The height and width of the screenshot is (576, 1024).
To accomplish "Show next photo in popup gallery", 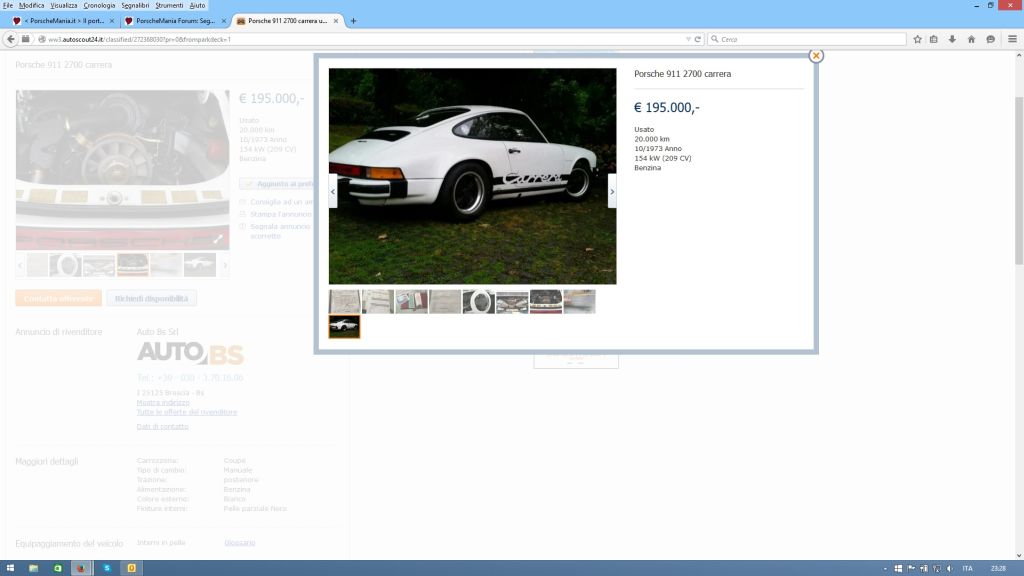I will coord(612,191).
